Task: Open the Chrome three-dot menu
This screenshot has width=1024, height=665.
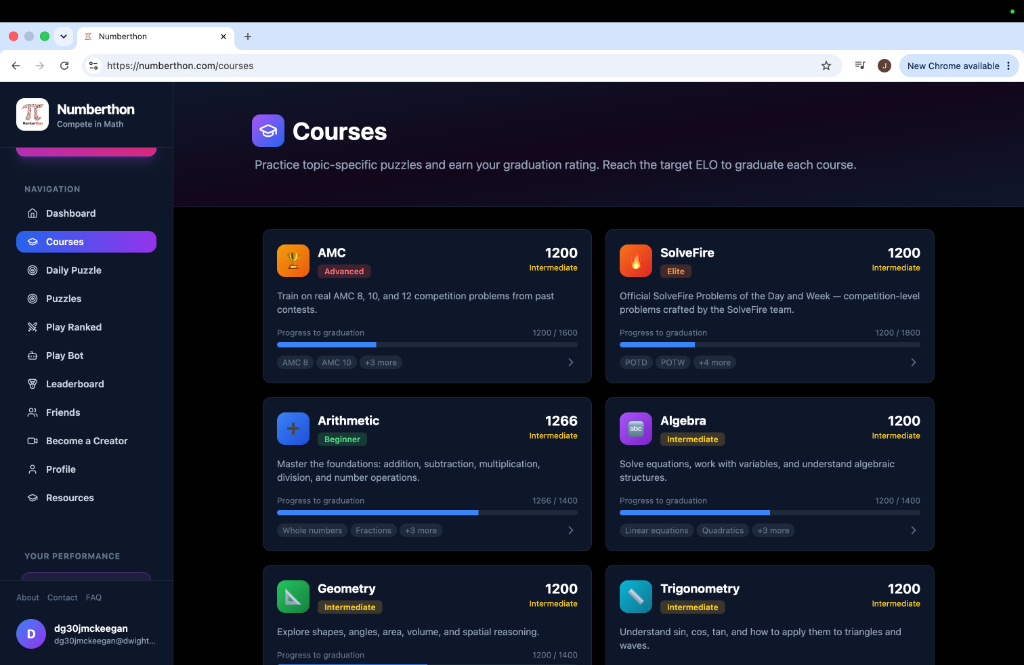Action: 1008,65
